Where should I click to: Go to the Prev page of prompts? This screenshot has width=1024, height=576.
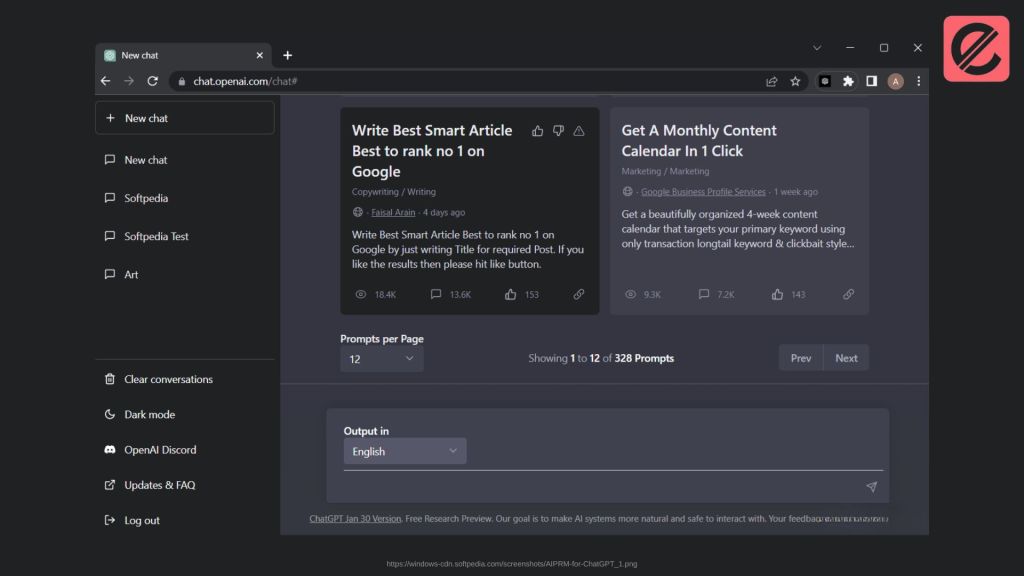click(x=801, y=358)
